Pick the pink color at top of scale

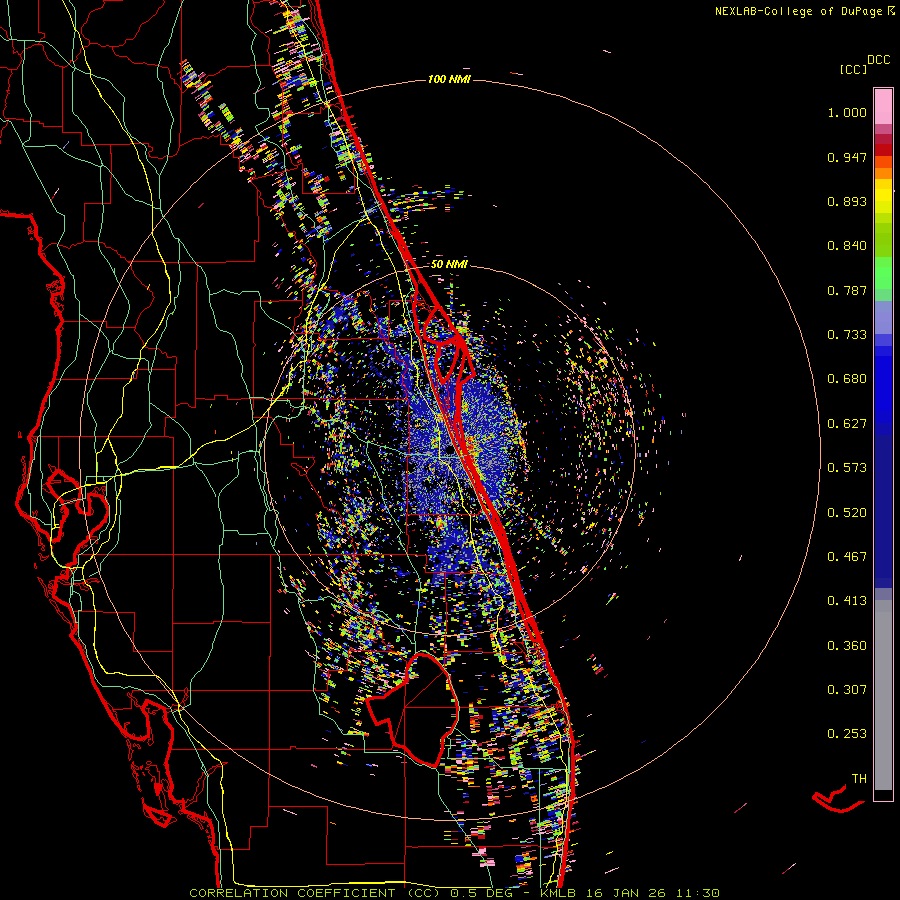click(x=883, y=106)
